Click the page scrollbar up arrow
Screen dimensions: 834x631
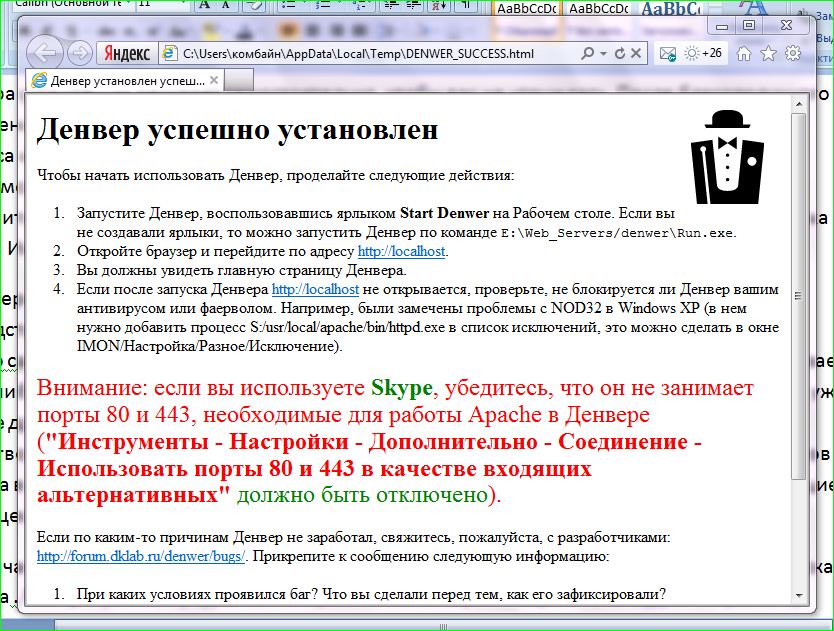pyautogui.click(x=799, y=104)
